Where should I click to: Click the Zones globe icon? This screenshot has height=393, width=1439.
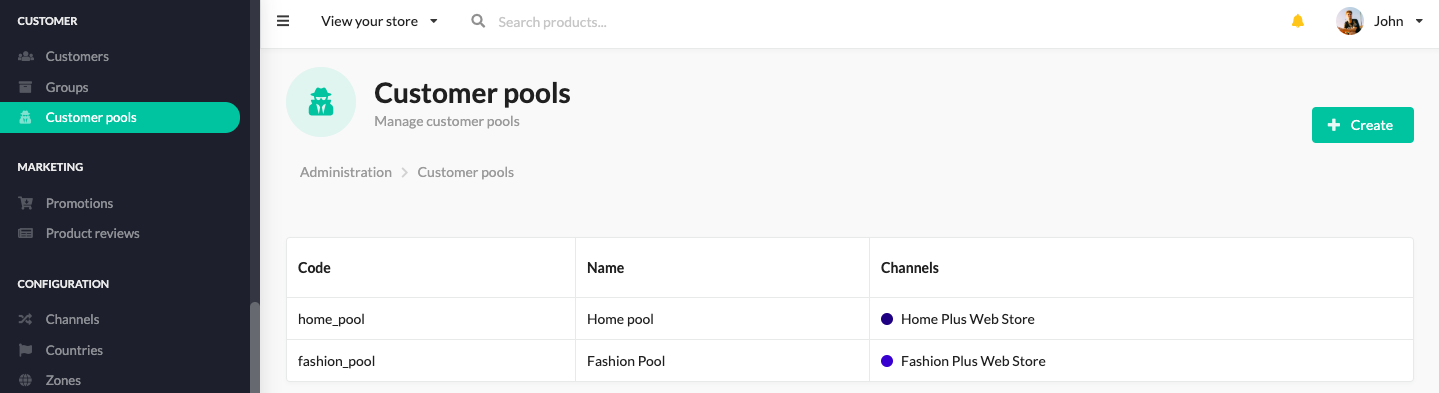point(26,380)
